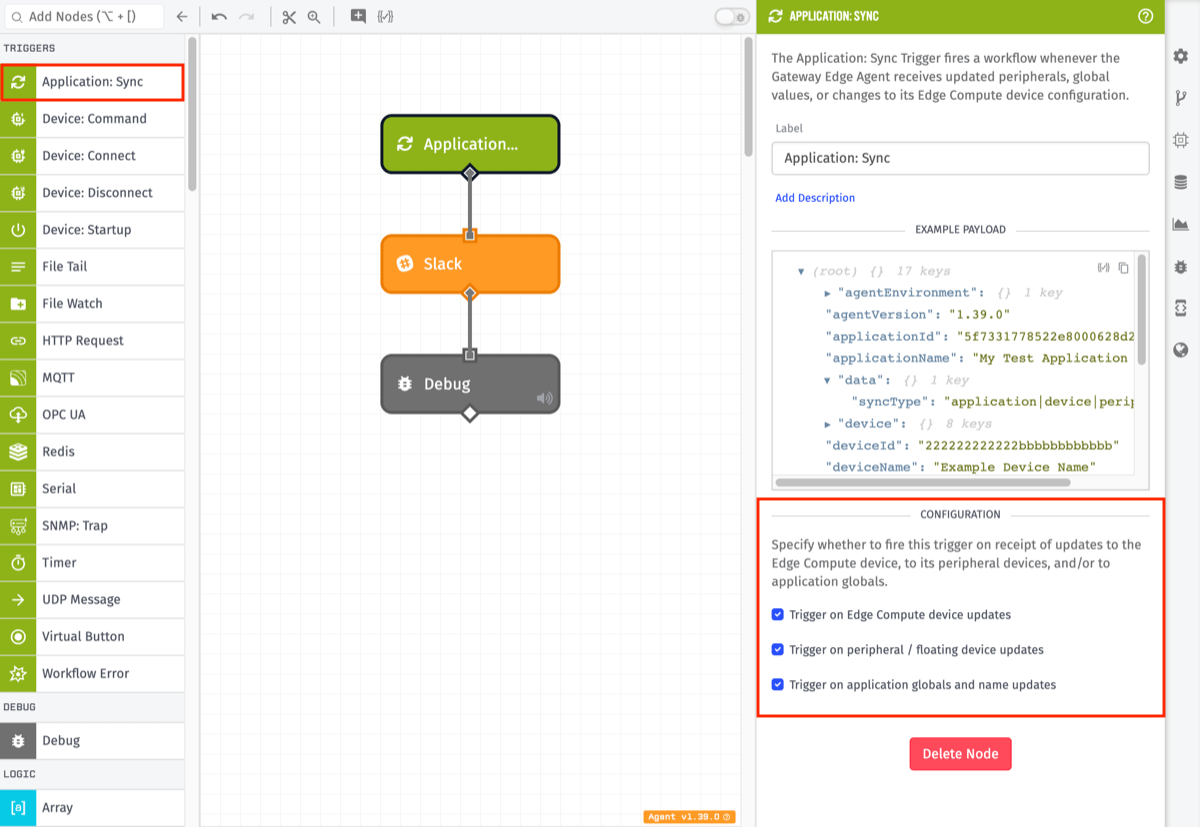Click the Timer stopwatch icon
This screenshot has height=827, width=1200.
coord(18,563)
